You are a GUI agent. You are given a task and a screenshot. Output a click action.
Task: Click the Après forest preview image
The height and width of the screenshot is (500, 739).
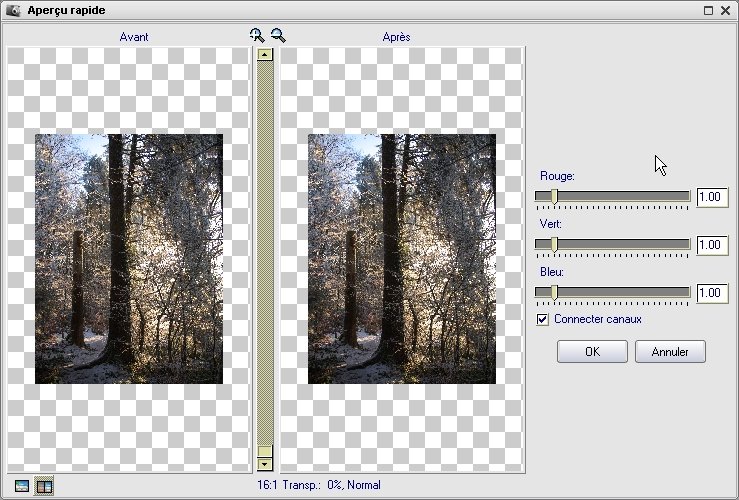coord(402,258)
